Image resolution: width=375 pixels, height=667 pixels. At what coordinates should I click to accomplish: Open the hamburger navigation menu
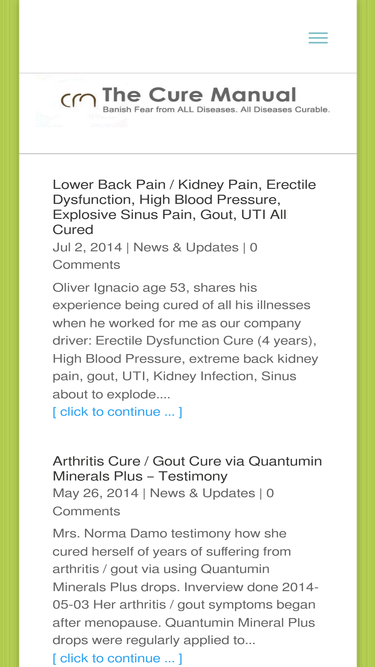pos(318,38)
